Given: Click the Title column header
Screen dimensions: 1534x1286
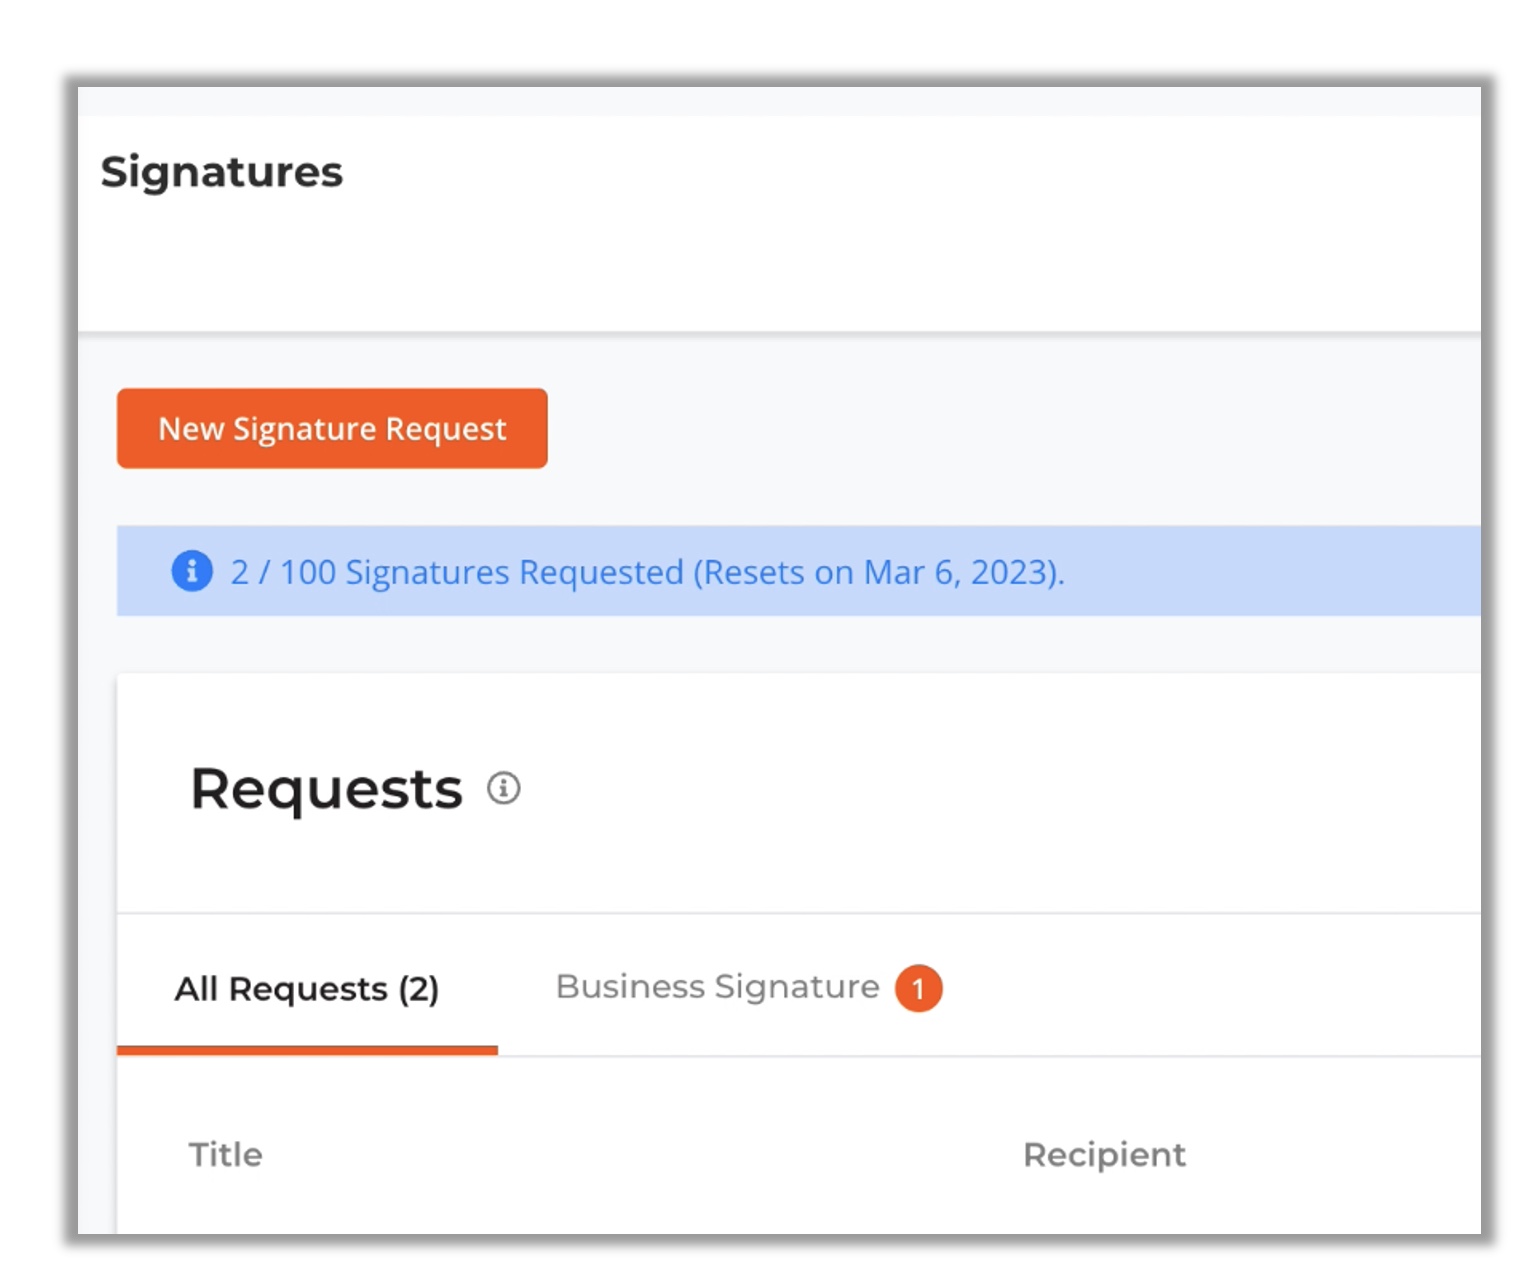Looking at the screenshot, I should (x=226, y=1154).
